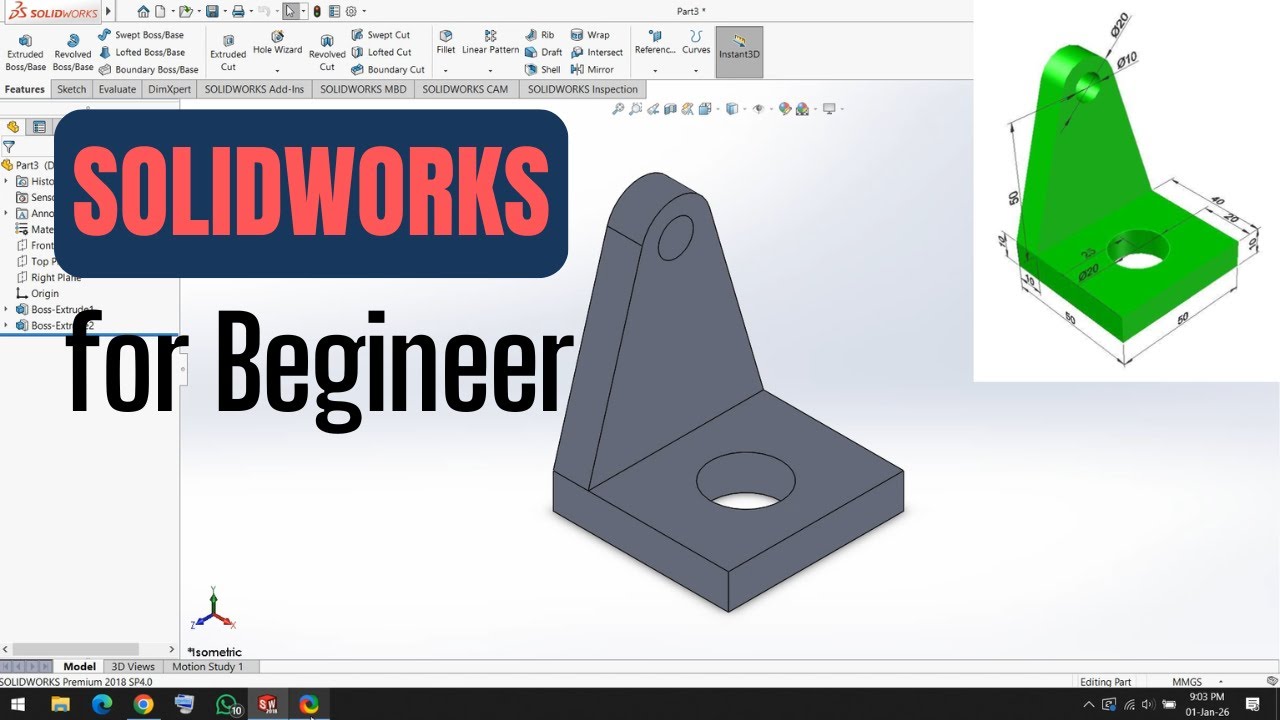1280x720 pixels.
Task: Expand Reference Geometry dropdown arrow
Action: pyautogui.click(x=655, y=70)
